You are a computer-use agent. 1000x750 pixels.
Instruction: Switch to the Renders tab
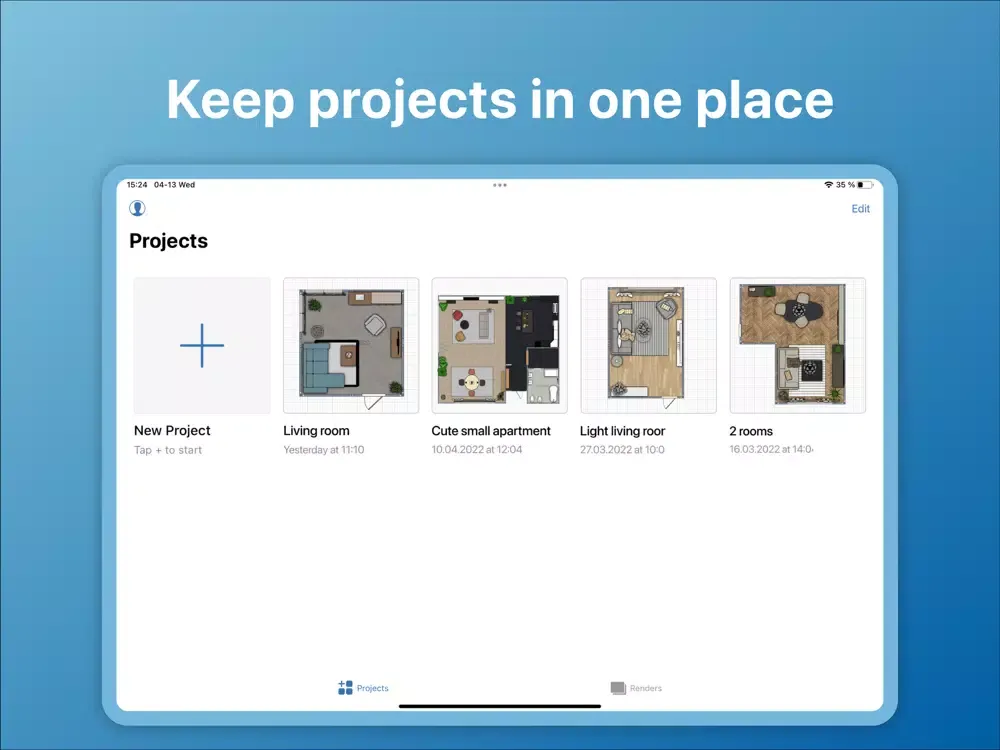[636, 688]
